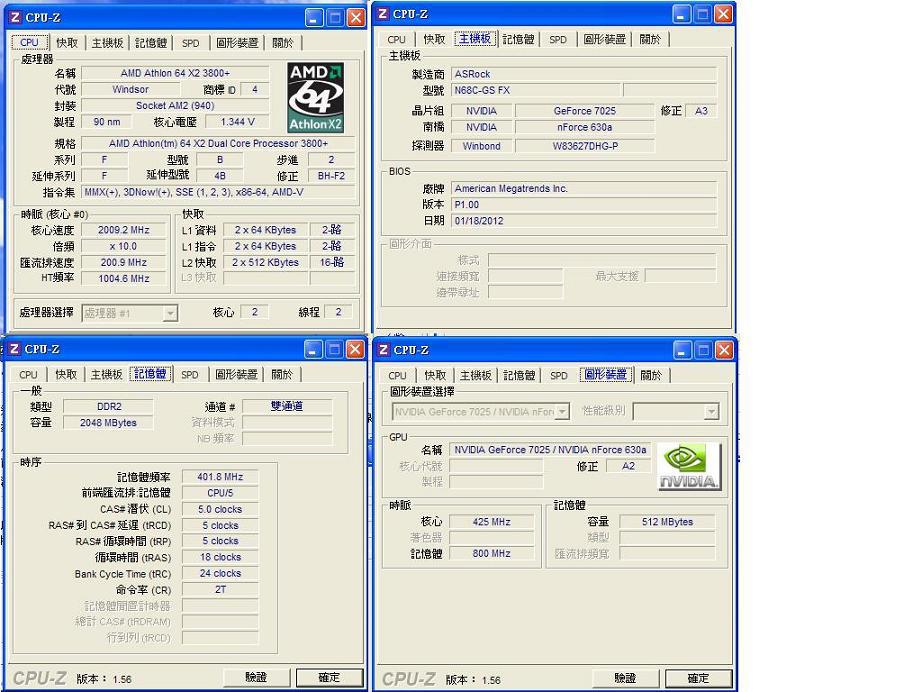Viewport: 922px width, 692px height.
Task: Select CPU tab in the ASRock mainboard window
Action: coord(396,39)
